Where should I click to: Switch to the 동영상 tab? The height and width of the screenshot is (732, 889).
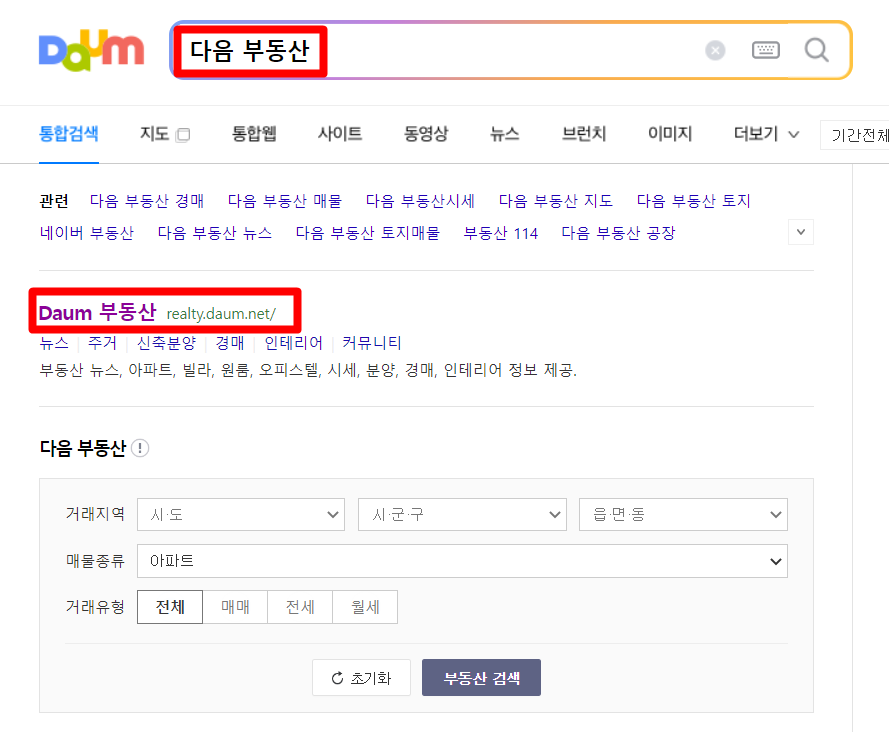click(425, 134)
